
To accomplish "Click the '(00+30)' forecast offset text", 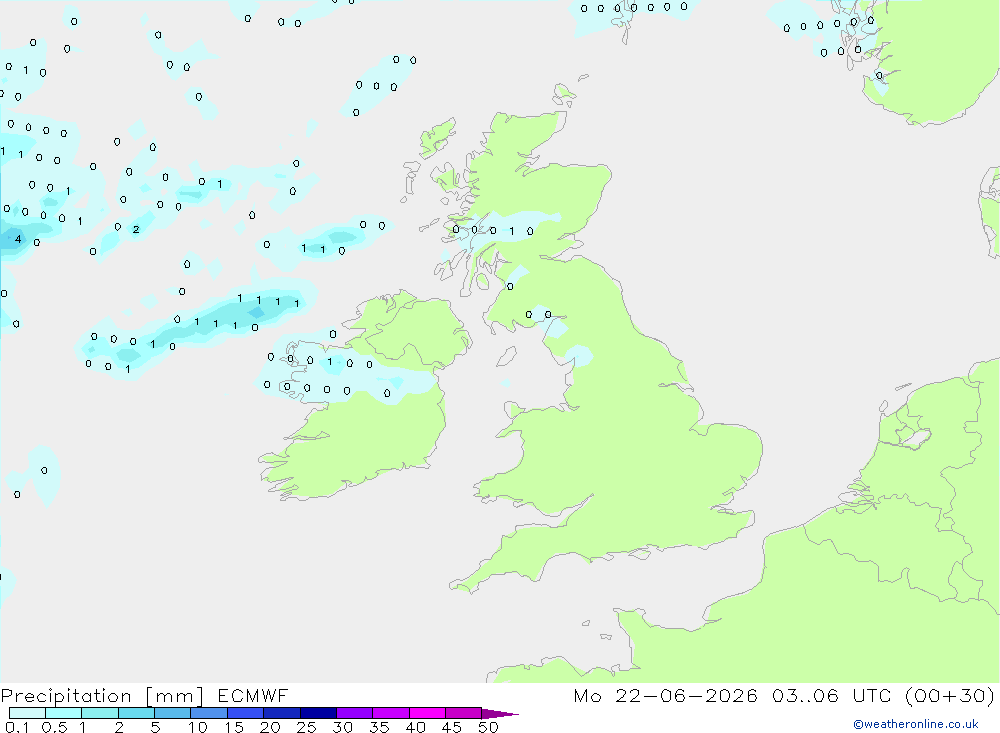I will click(x=950, y=695).
